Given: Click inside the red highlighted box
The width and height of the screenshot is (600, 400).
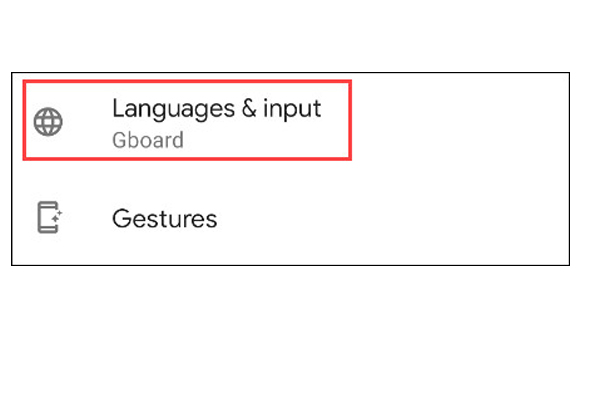Looking at the screenshot, I should click(187, 120).
